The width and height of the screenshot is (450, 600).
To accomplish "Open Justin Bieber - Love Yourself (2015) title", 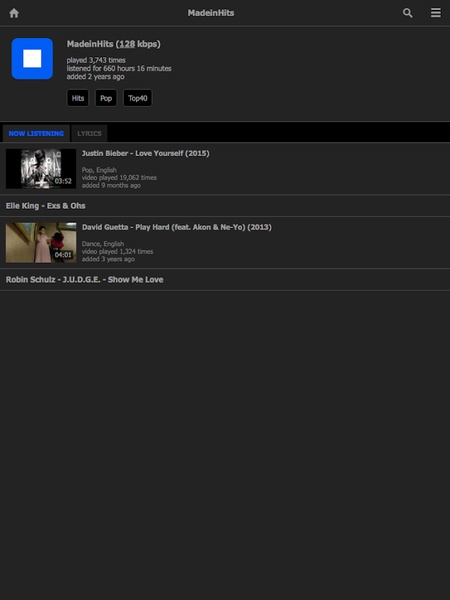I will 145,153.
